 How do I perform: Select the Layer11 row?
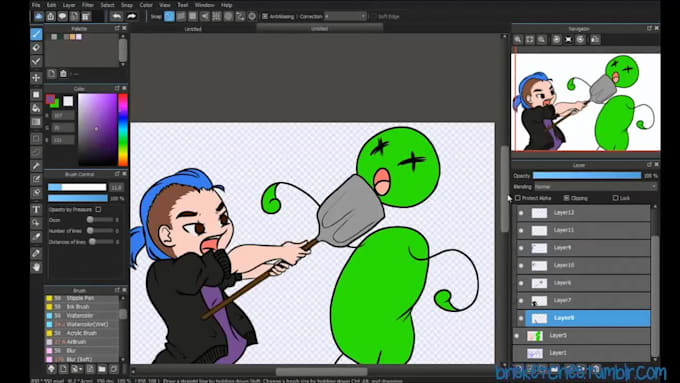pos(584,230)
